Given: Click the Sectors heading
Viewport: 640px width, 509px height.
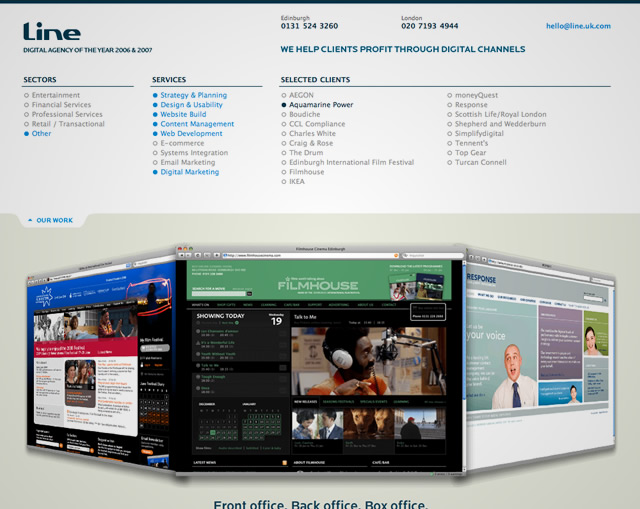Looking at the screenshot, I should pos(40,80).
